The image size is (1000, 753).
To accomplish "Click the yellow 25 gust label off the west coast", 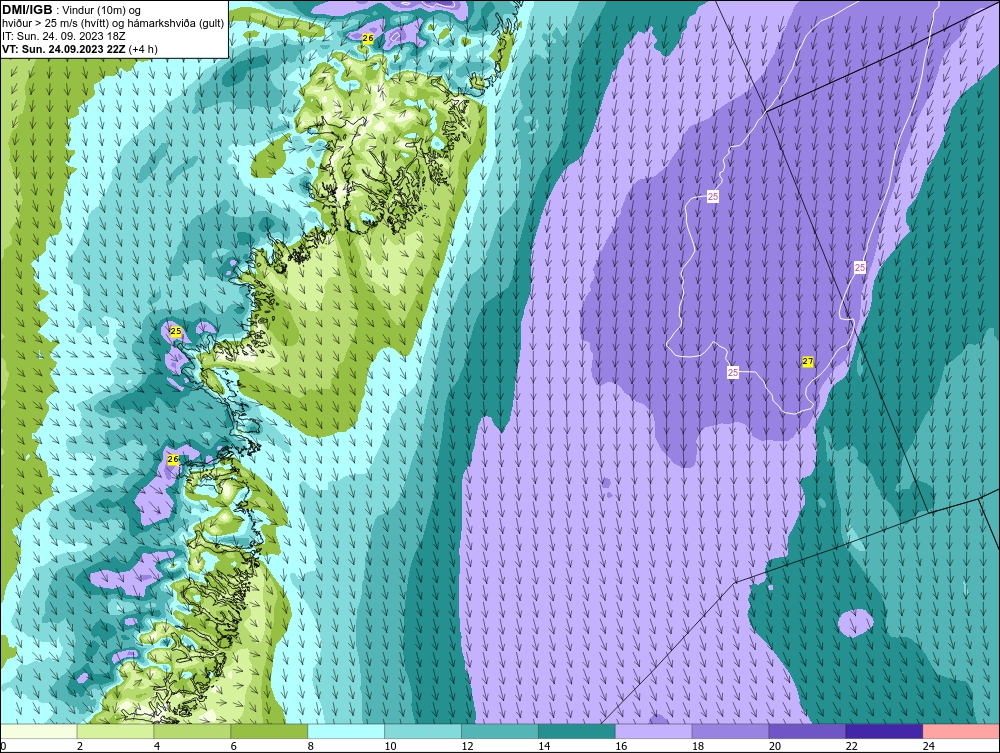I will click(x=175, y=332).
